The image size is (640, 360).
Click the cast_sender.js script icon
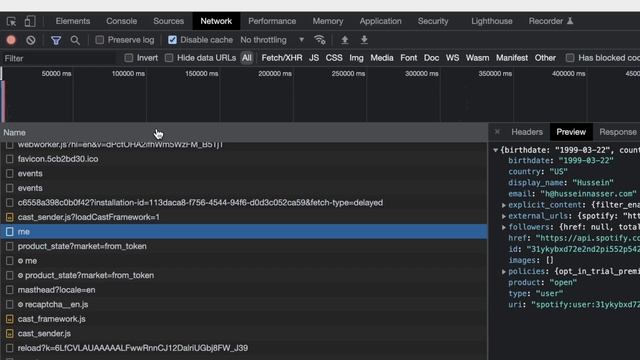[9, 333]
